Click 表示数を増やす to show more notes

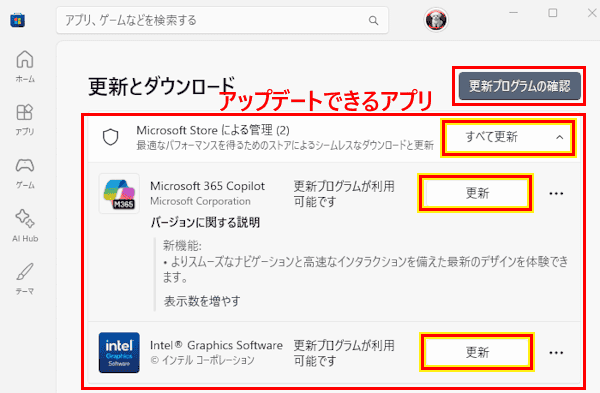pos(202,301)
